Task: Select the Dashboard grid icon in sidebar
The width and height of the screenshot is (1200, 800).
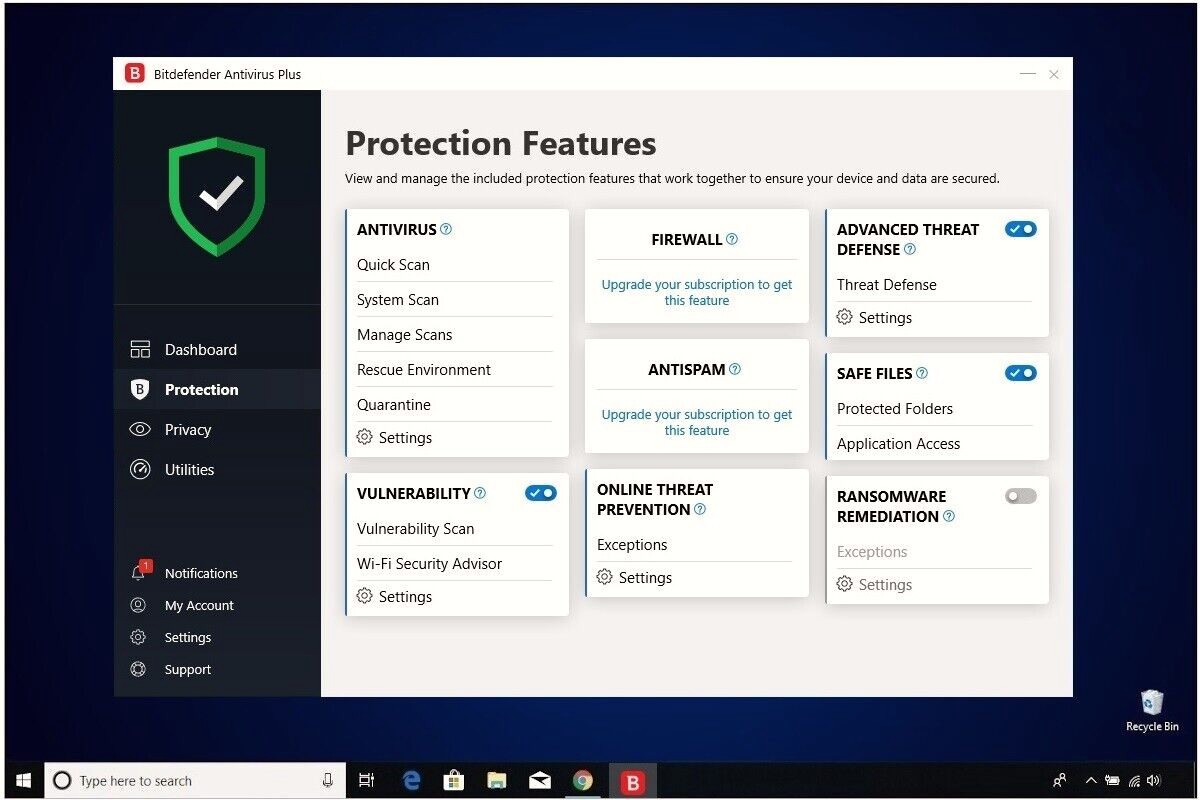Action: pos(141,349)
